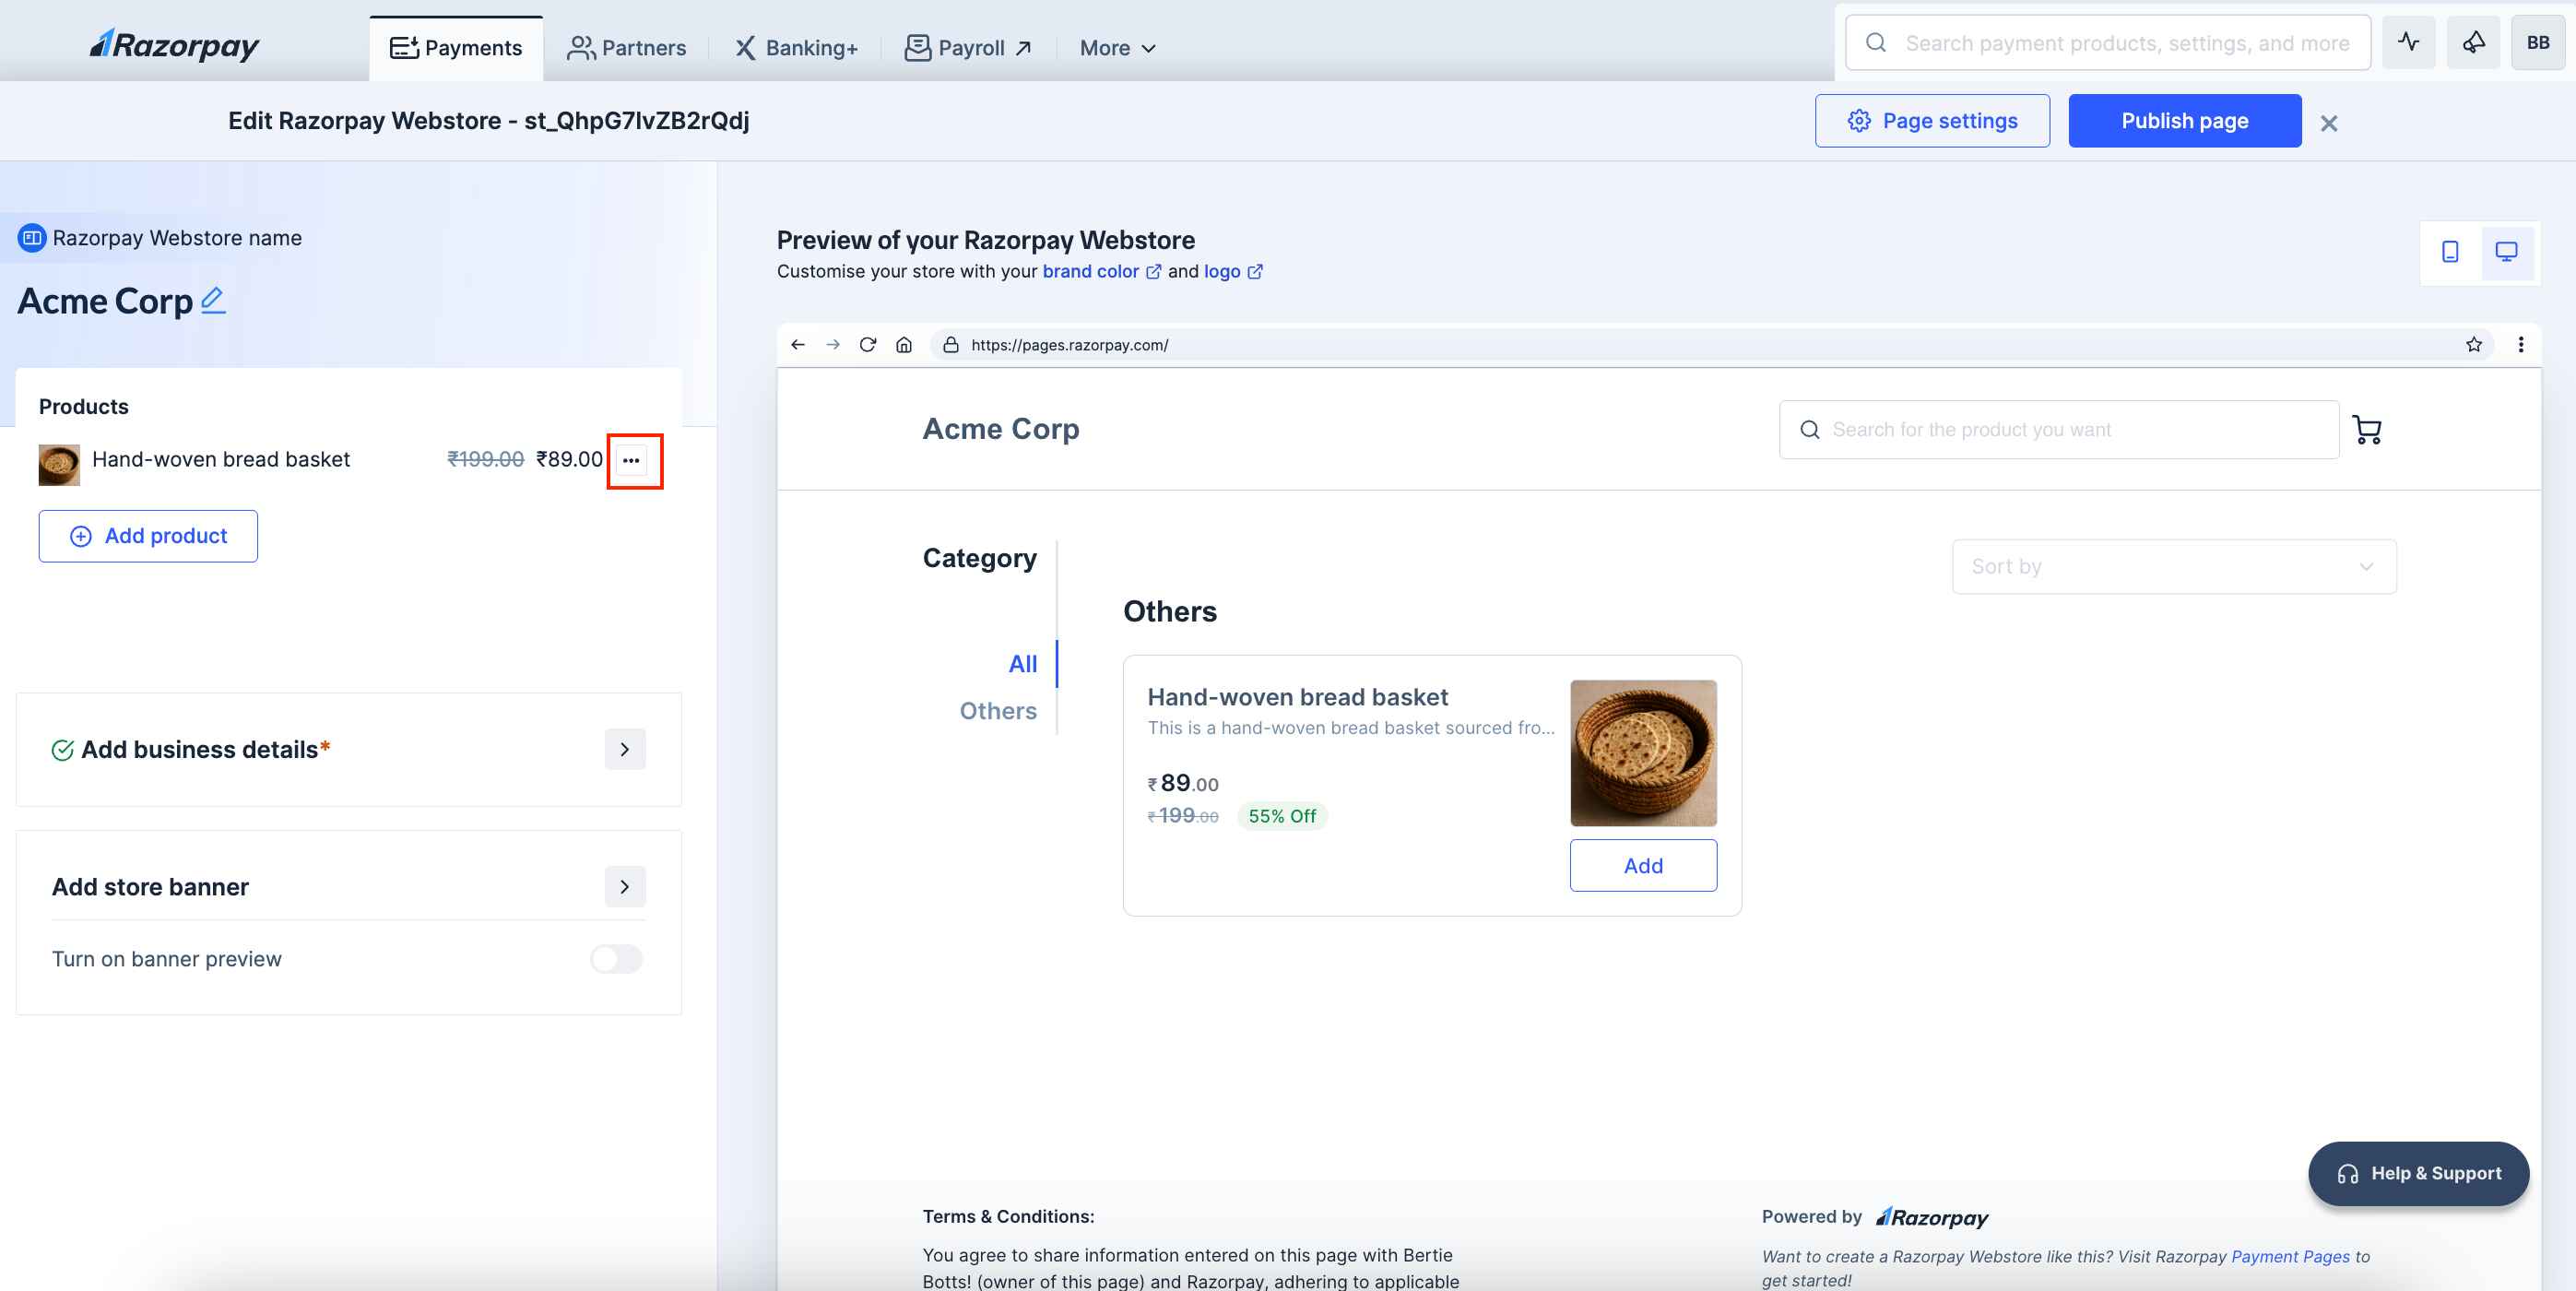Click the bread basket thumbnail in Products

point(59,465)
